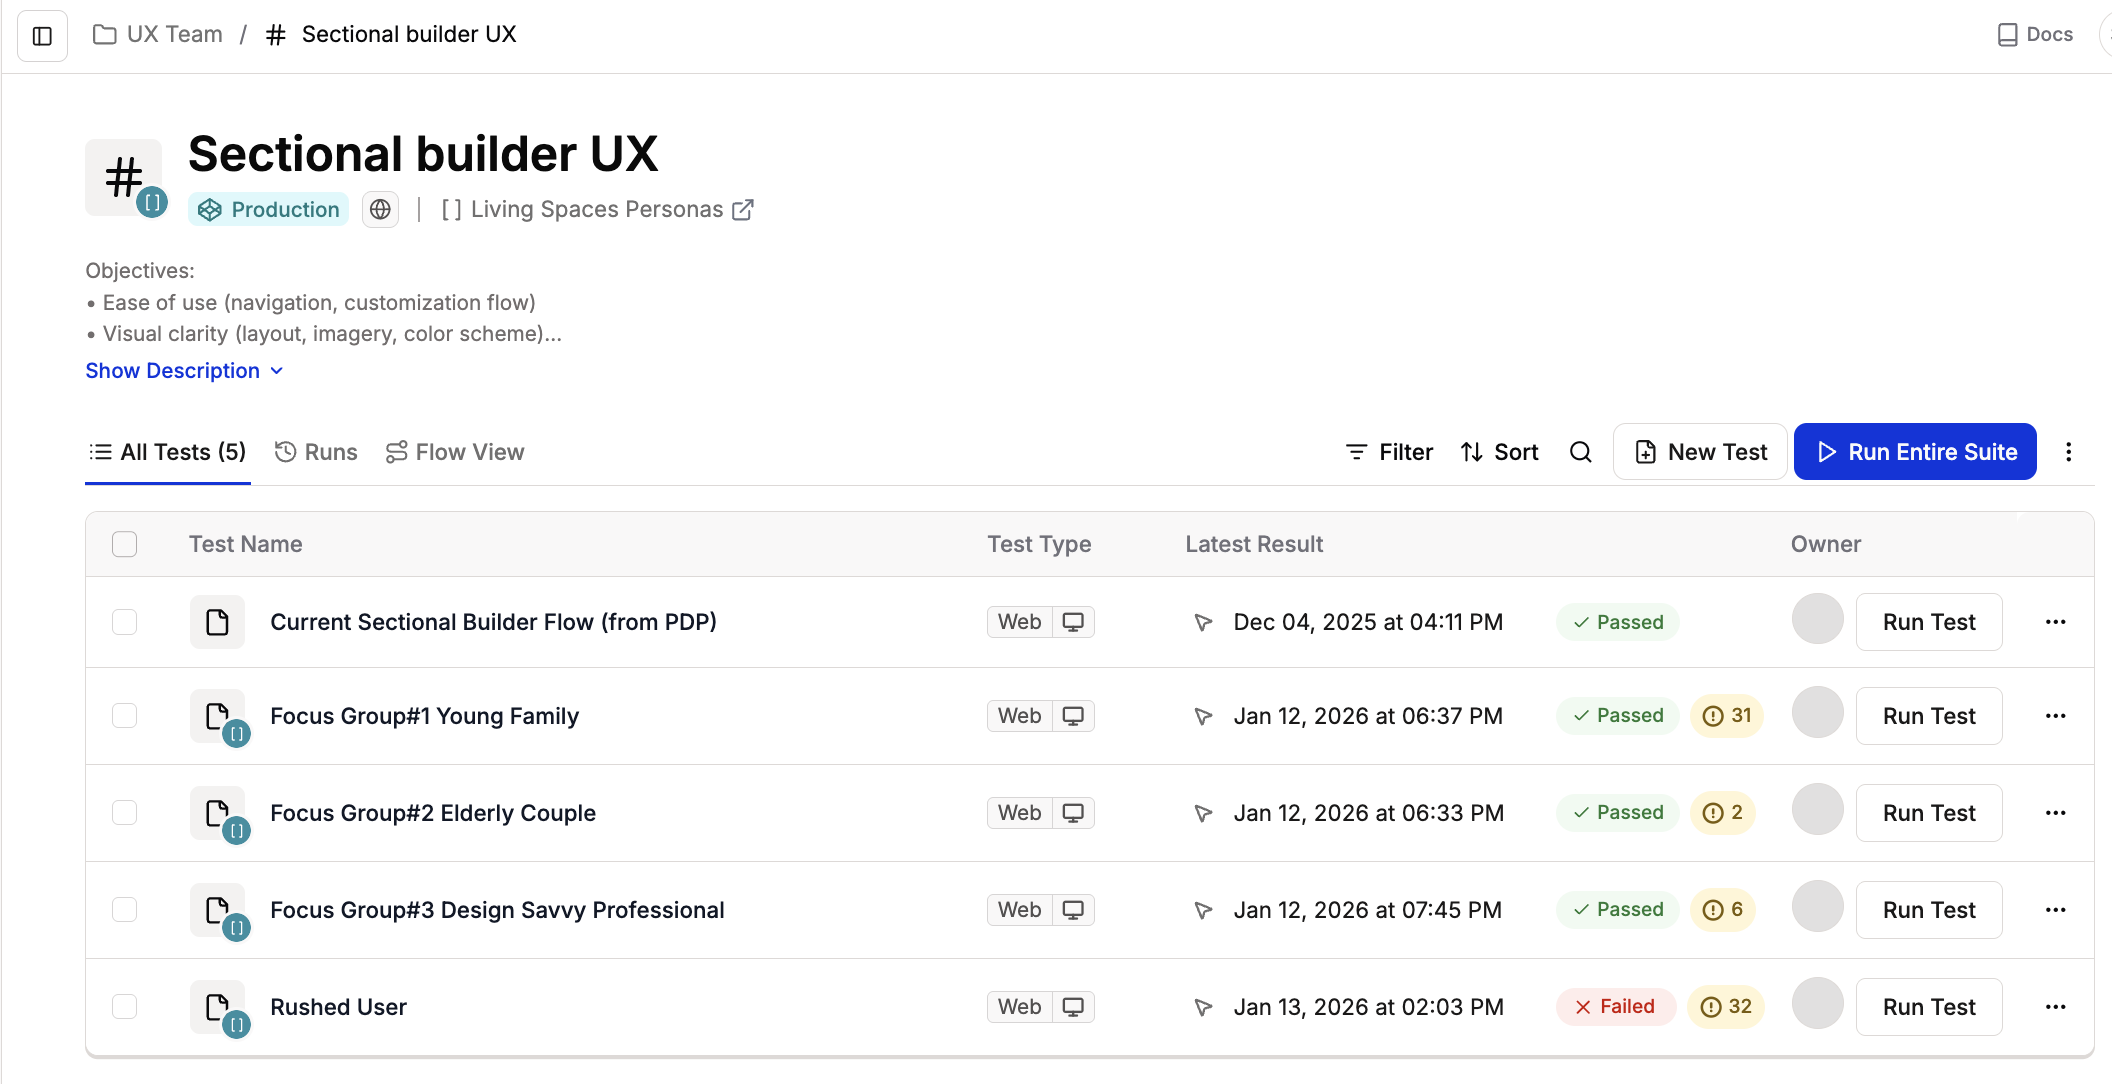Click the Run Entire Suite button
The image size is (2112, 1084).
[x=1914, y=452]
